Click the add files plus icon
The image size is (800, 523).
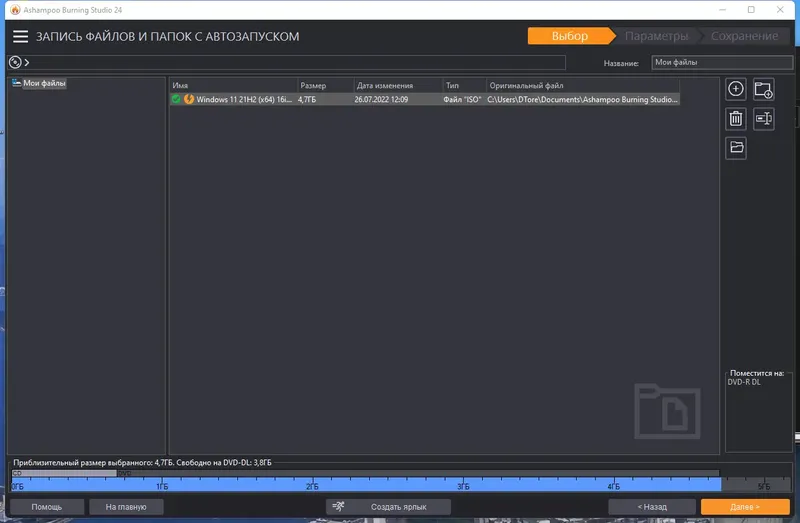point(735,89)
